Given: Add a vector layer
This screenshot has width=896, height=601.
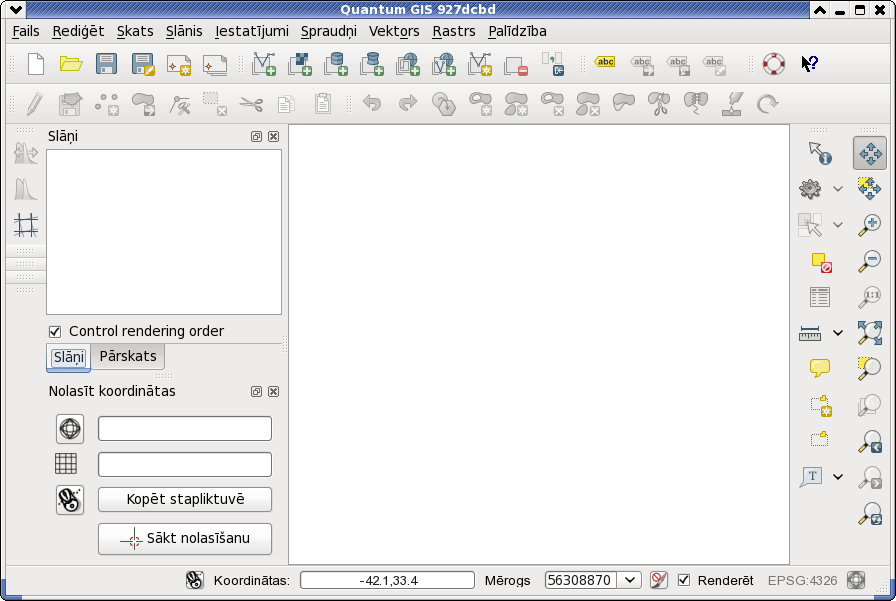Looking at the screenshot, I should [264, 64].
